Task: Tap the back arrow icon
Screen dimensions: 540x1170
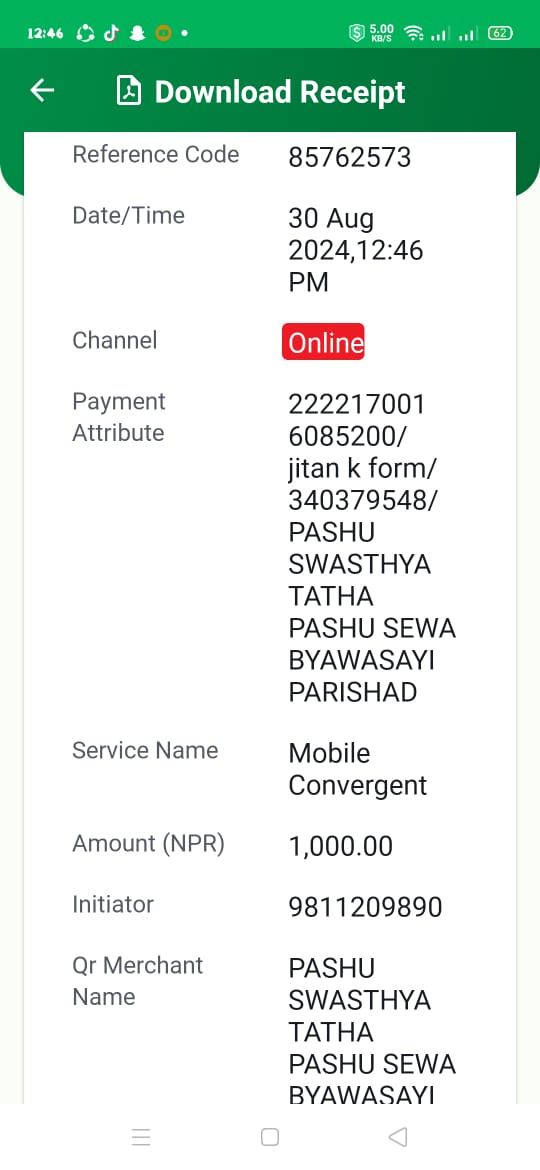Action: pyautogui.click(x=43, y=90)
